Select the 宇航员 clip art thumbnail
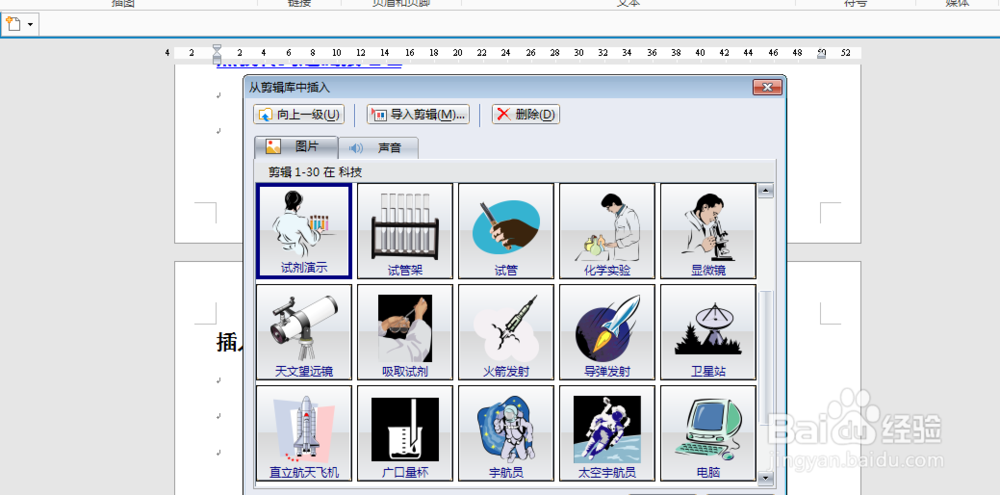This screenshot has height=495, width=1000. pyautogui.click(x=506, y=433)
